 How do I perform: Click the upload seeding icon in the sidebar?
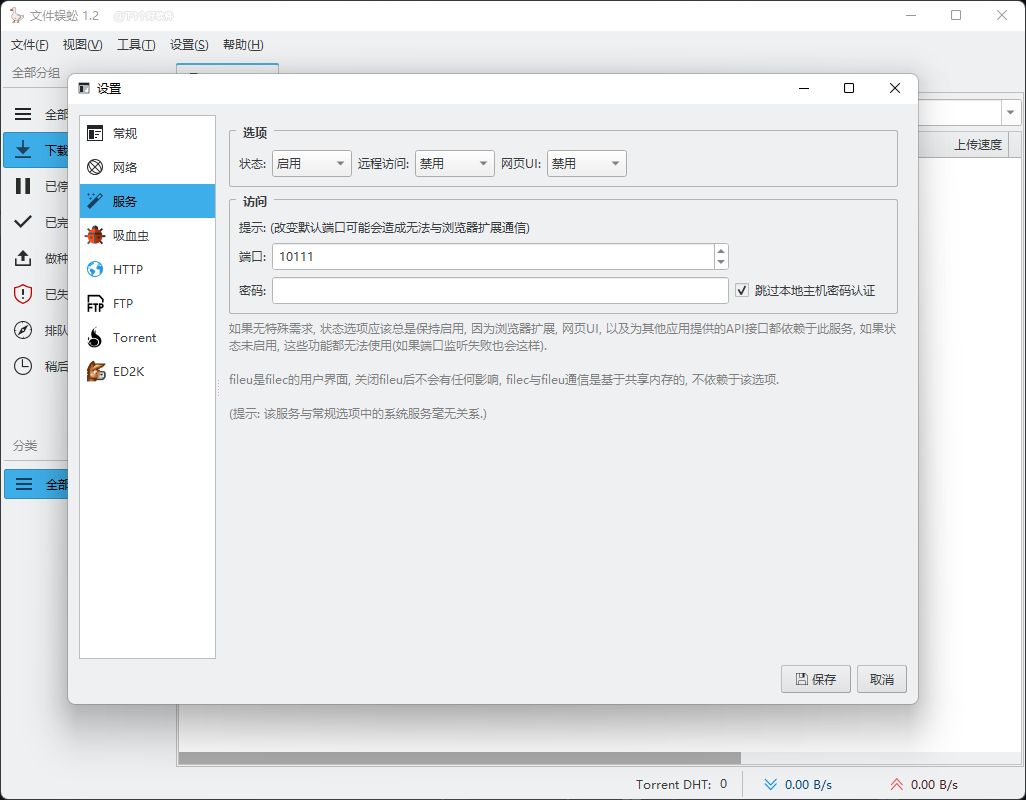coord(23,258)
